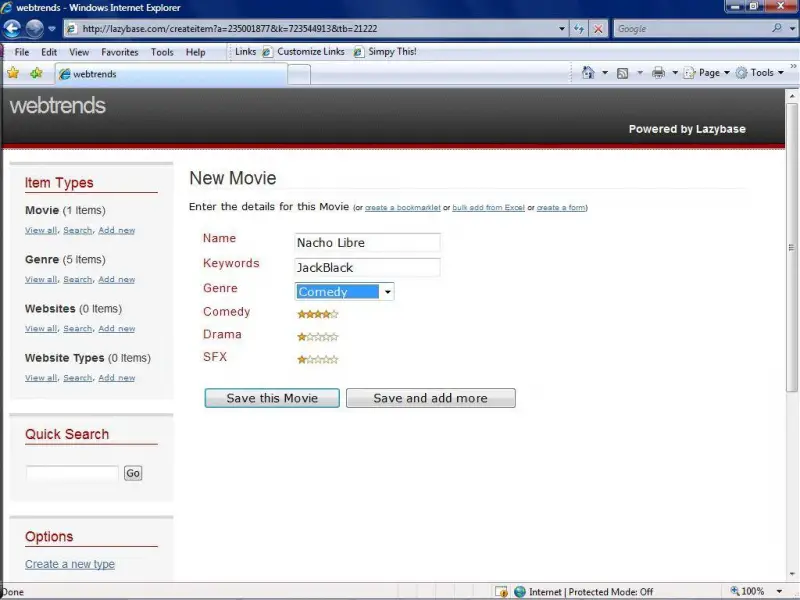
Task: Open the Favorites Center star icon
Action: [13, 73]
